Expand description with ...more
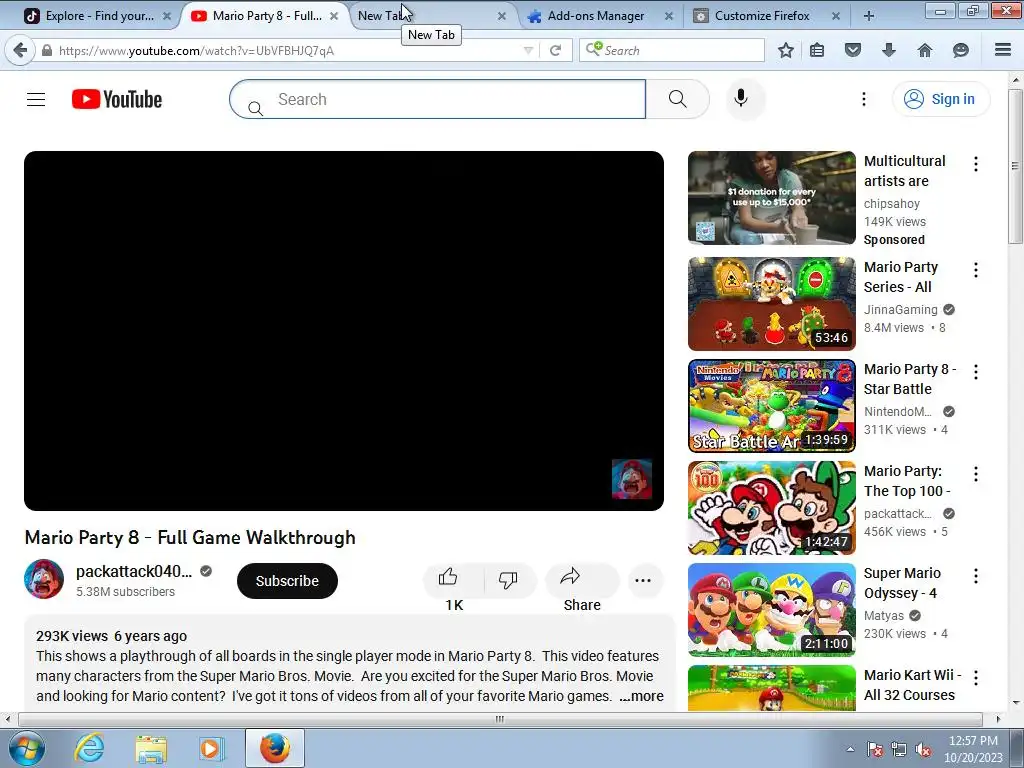 (x=641, y=696)
